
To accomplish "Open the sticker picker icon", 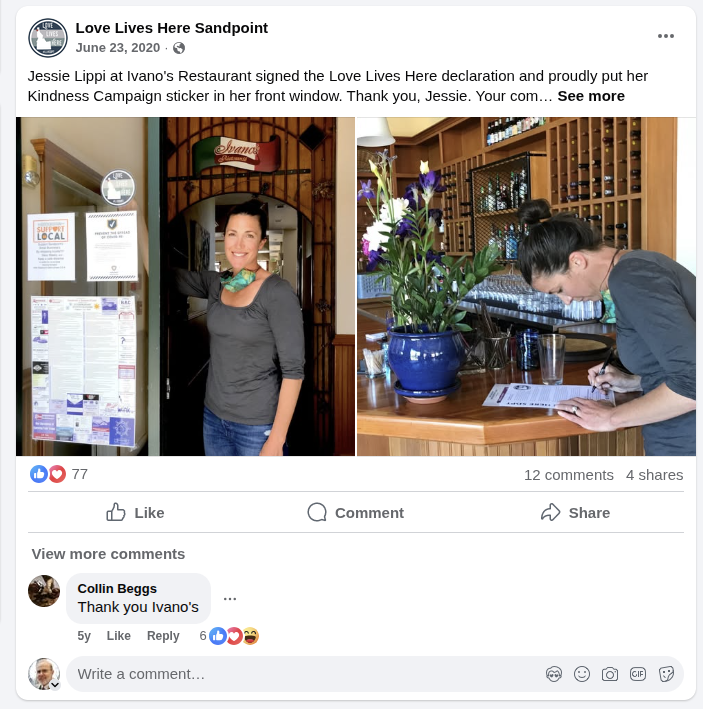I will pos(666,674).
